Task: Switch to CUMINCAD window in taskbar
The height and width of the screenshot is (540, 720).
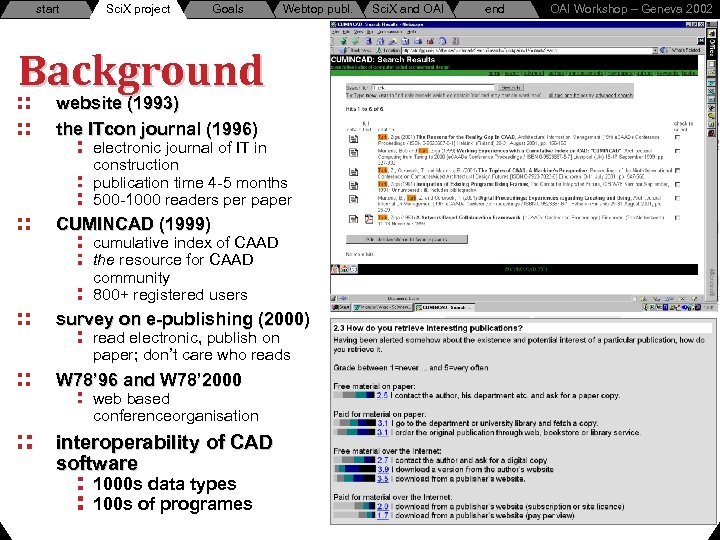Action: (x=445, y=307)
